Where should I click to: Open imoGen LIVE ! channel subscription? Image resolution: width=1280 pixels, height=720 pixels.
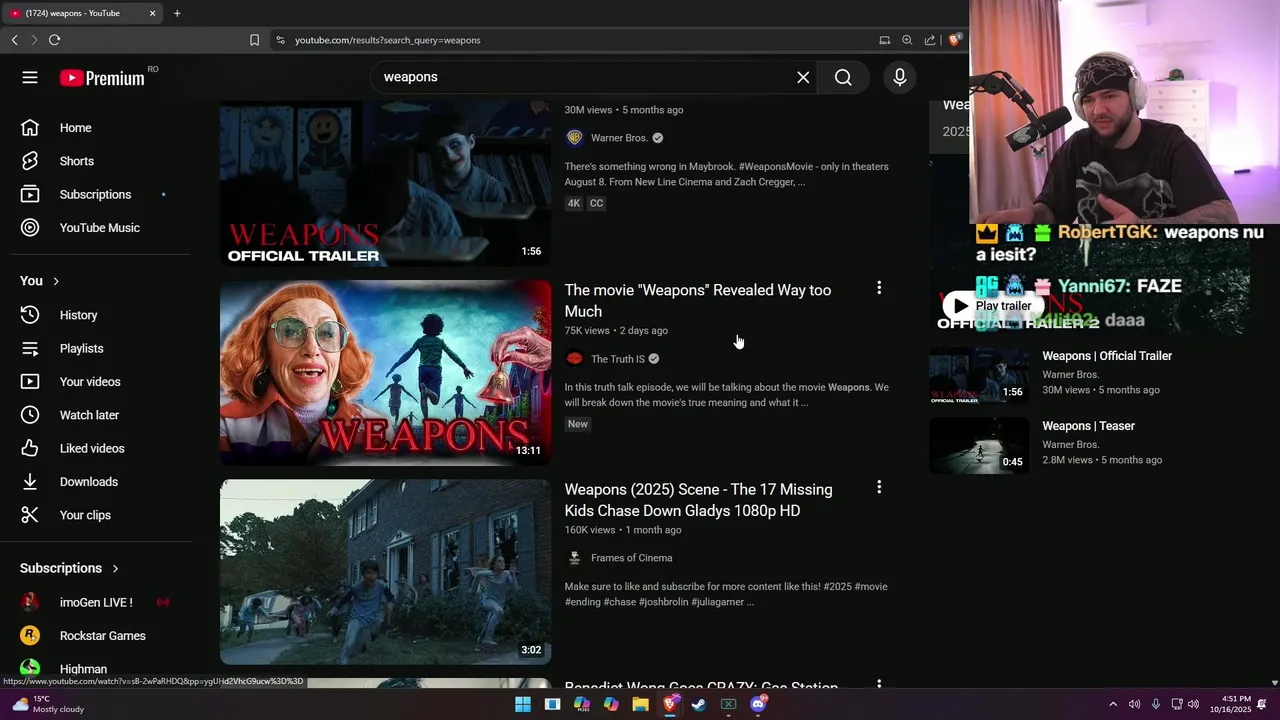coord(96,602)
